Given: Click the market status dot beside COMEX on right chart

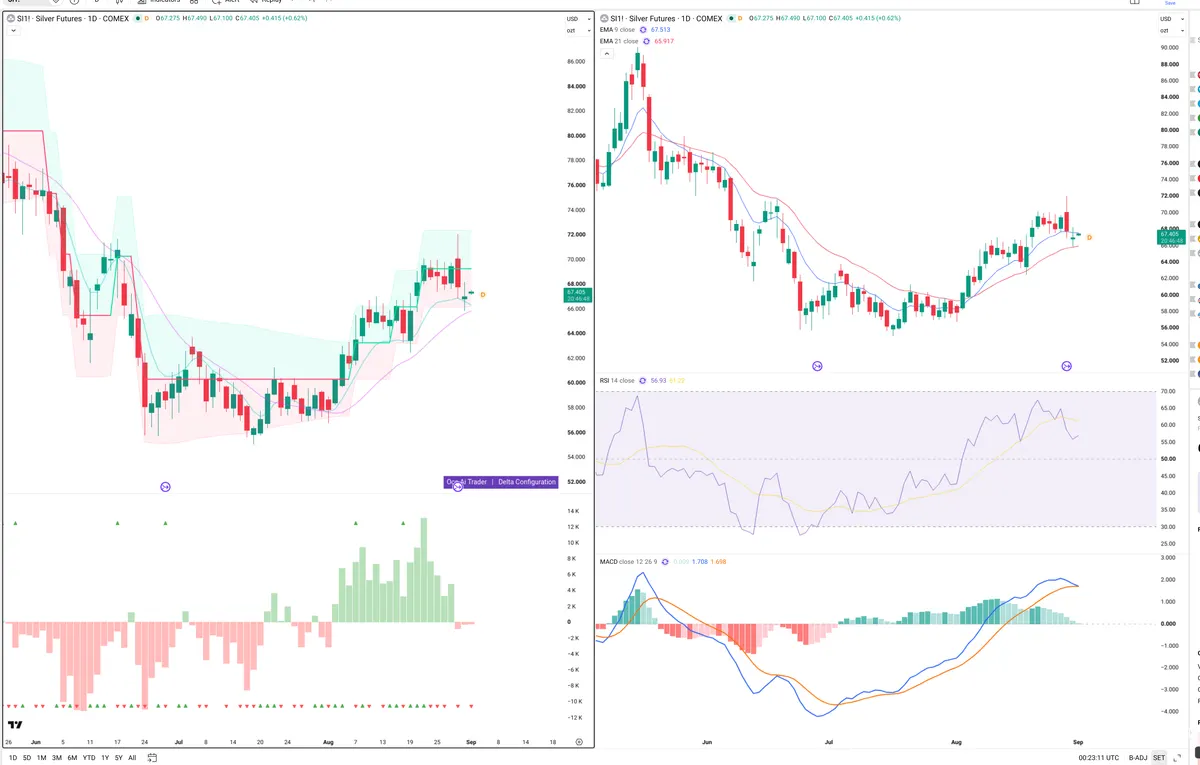Looking at the screenshot, I should (733, 18).
